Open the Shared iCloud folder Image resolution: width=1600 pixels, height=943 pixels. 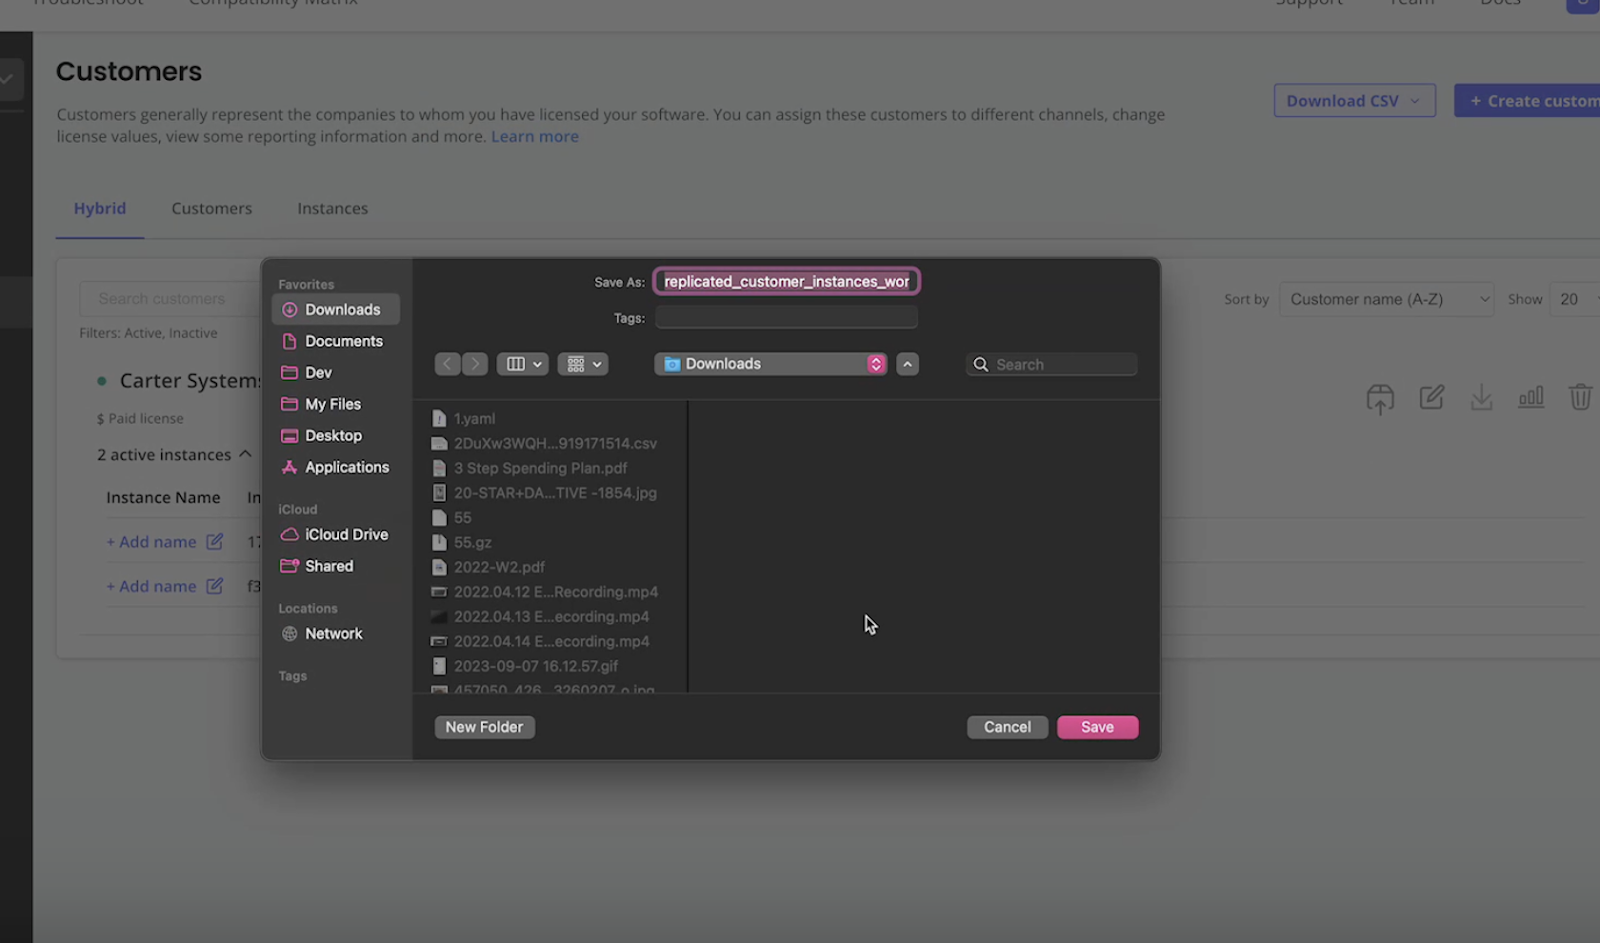pos(328,566)
